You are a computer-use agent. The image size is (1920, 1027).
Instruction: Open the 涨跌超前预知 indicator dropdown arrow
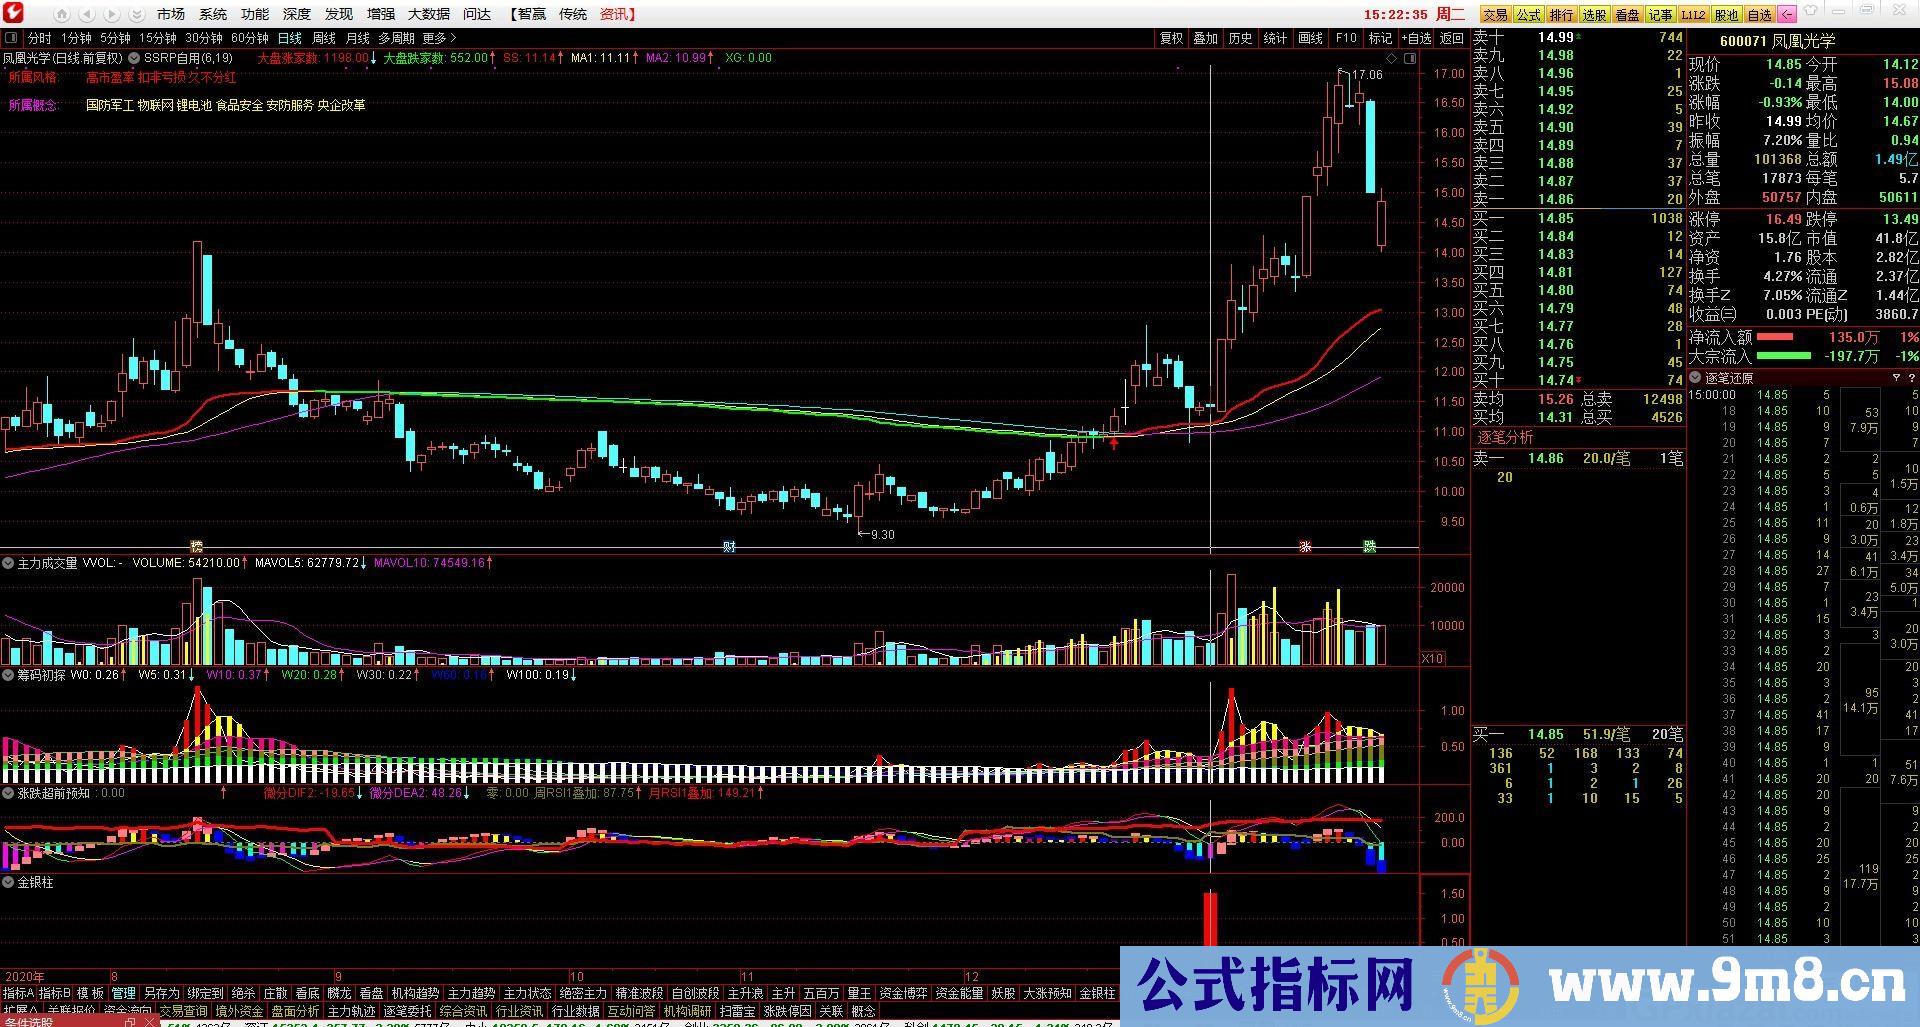[x=9, y=793]
